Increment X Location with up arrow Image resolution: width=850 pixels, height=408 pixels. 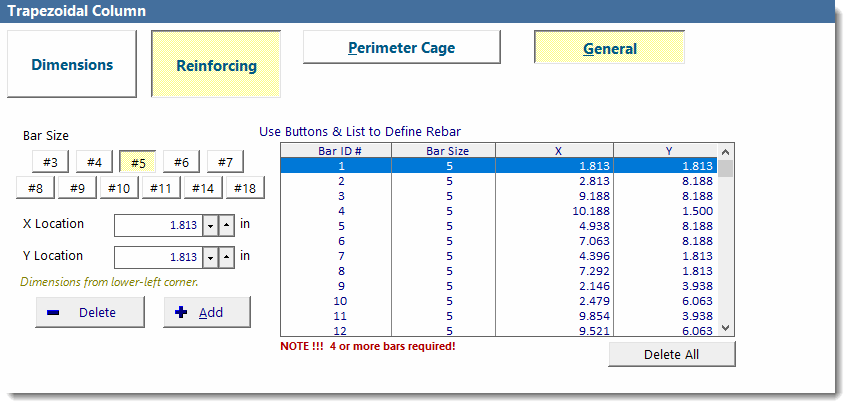226,225
